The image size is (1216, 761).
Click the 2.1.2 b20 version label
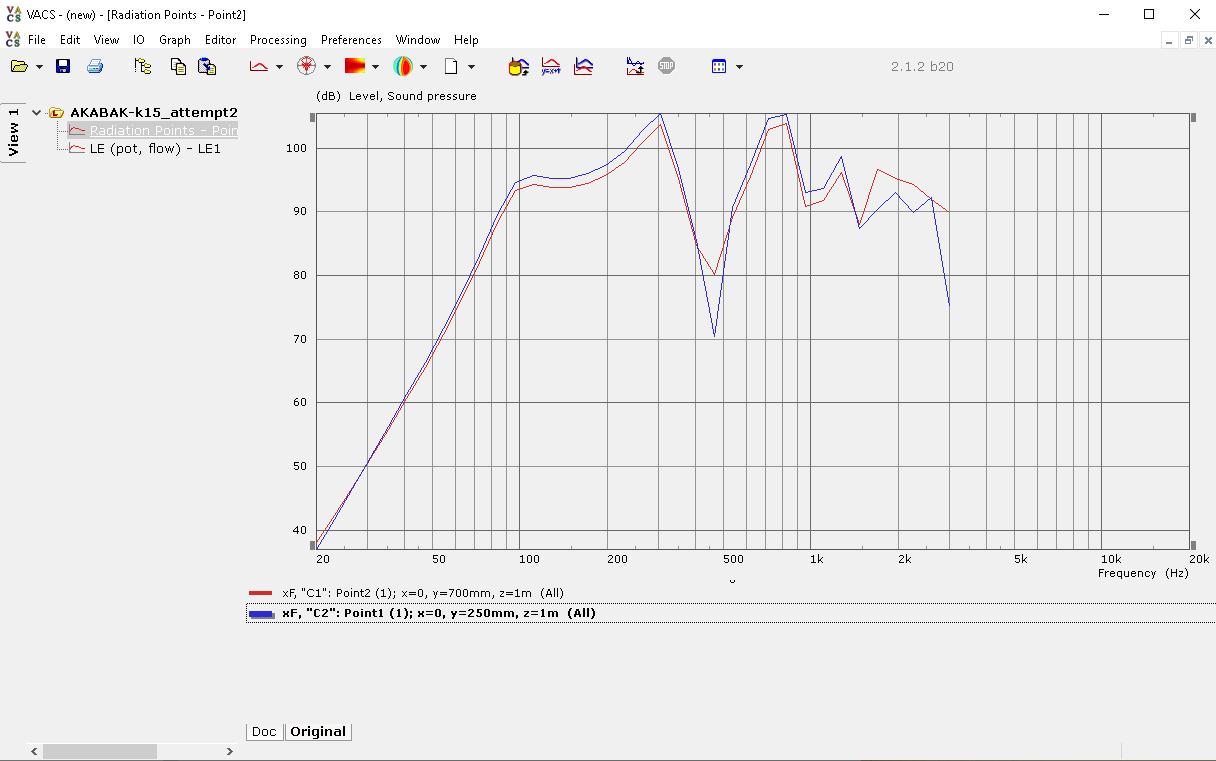pyautogui.click(x=922, y=66)
